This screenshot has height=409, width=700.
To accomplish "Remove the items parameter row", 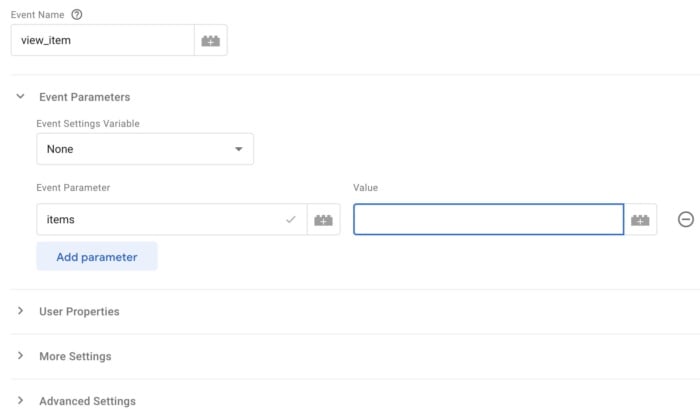I will tap(686, 219).
